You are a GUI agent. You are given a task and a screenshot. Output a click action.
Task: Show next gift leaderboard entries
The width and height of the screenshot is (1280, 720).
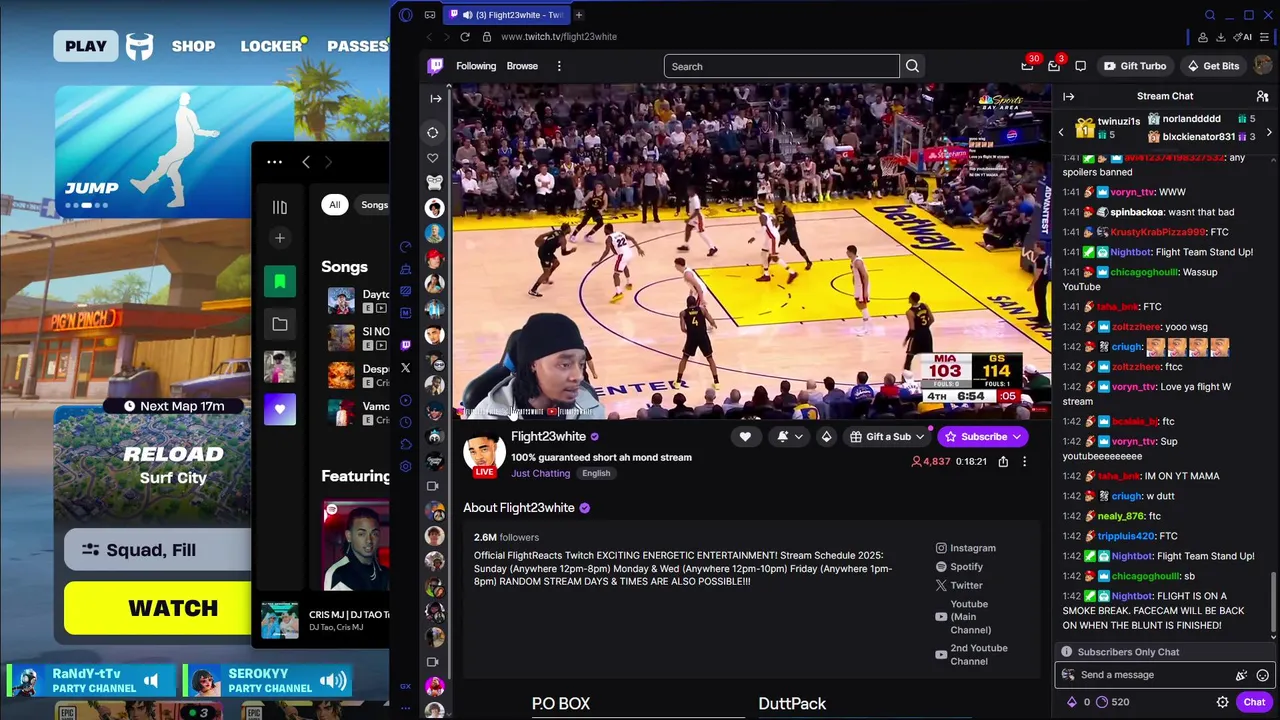coord(1269,132)
